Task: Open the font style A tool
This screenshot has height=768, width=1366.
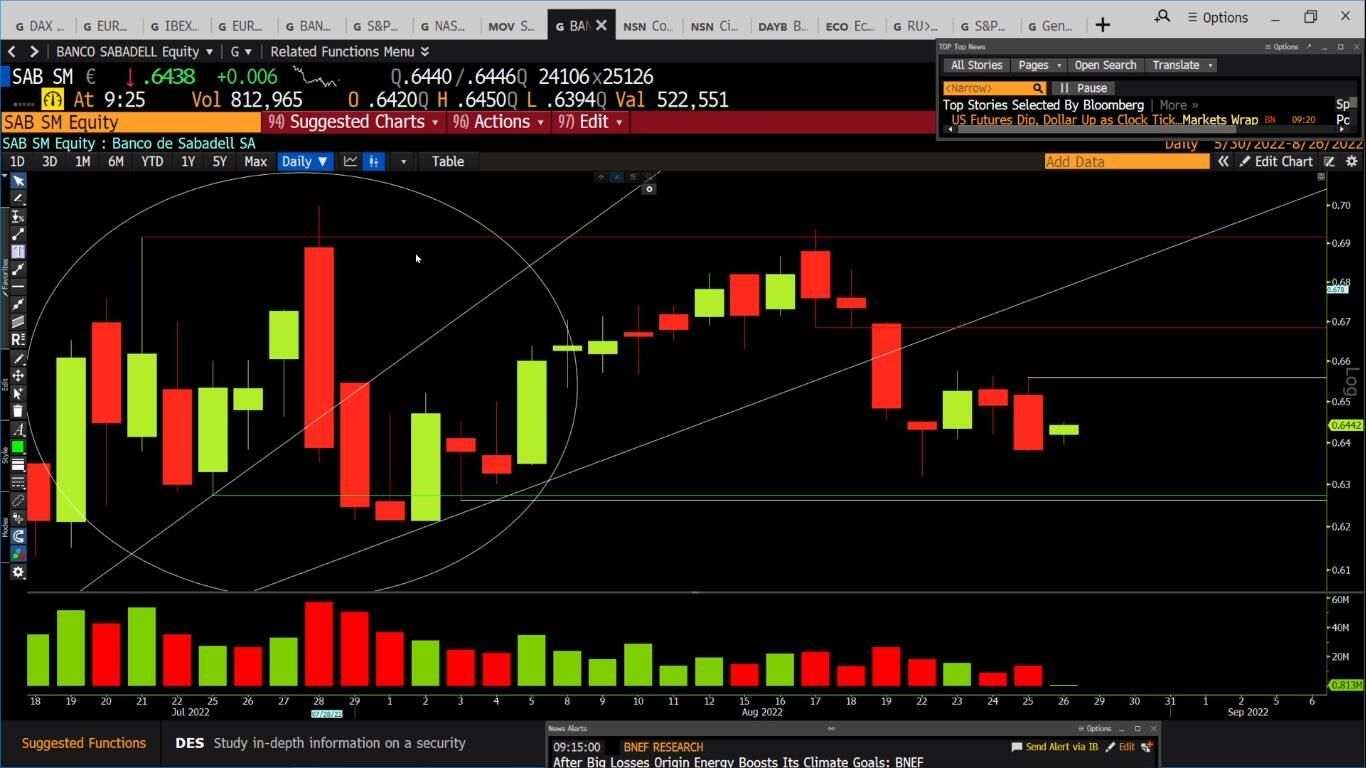Action: [x=18, y=429]
